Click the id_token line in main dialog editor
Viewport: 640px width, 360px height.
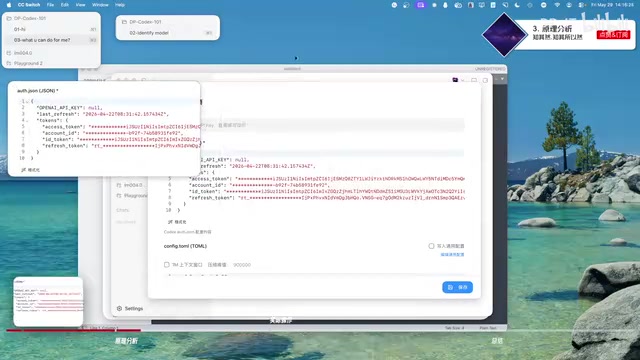tap(327, 191)
